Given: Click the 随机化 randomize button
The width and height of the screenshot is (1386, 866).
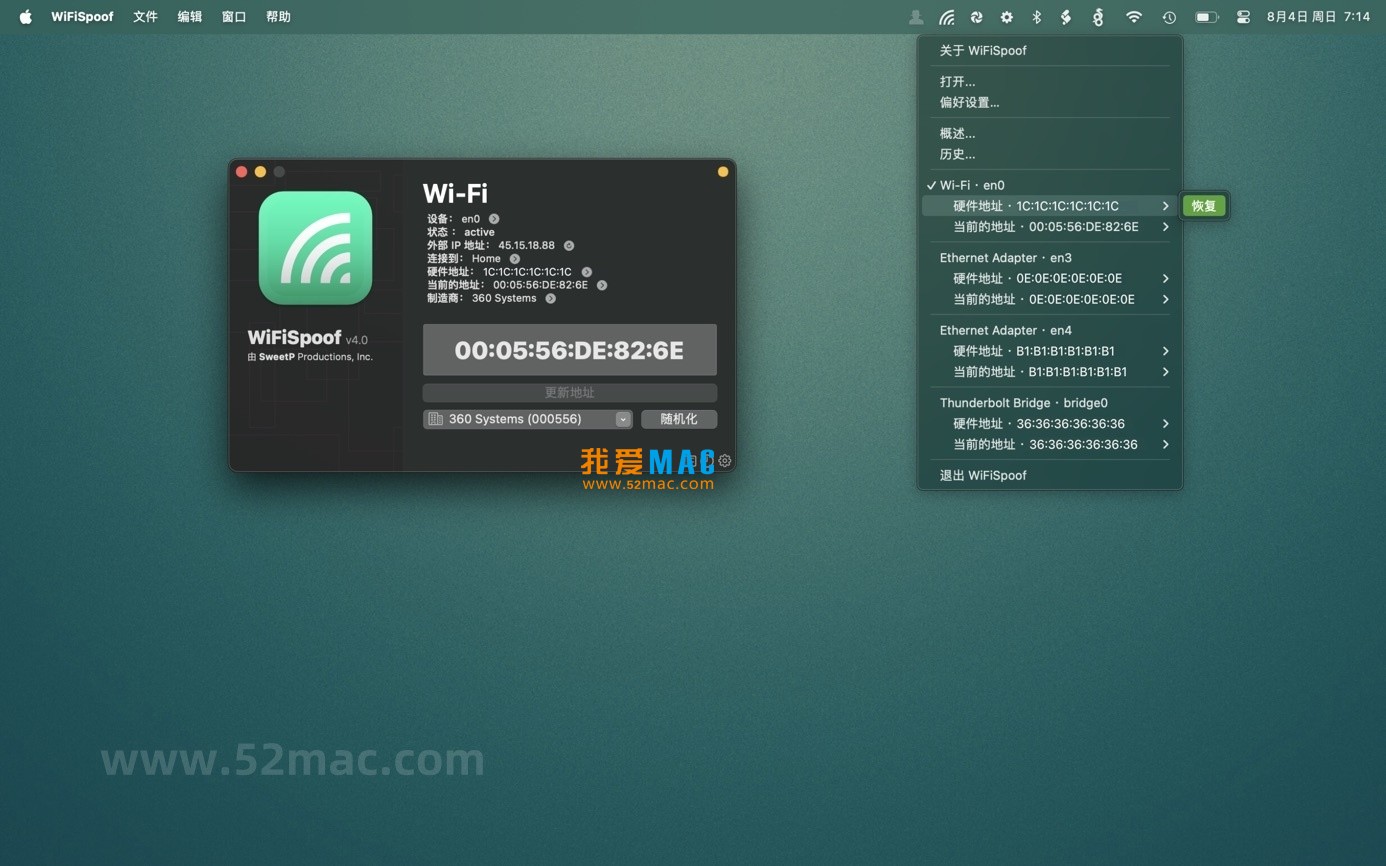Looking at the screenshot, I should tap(679, 419).
